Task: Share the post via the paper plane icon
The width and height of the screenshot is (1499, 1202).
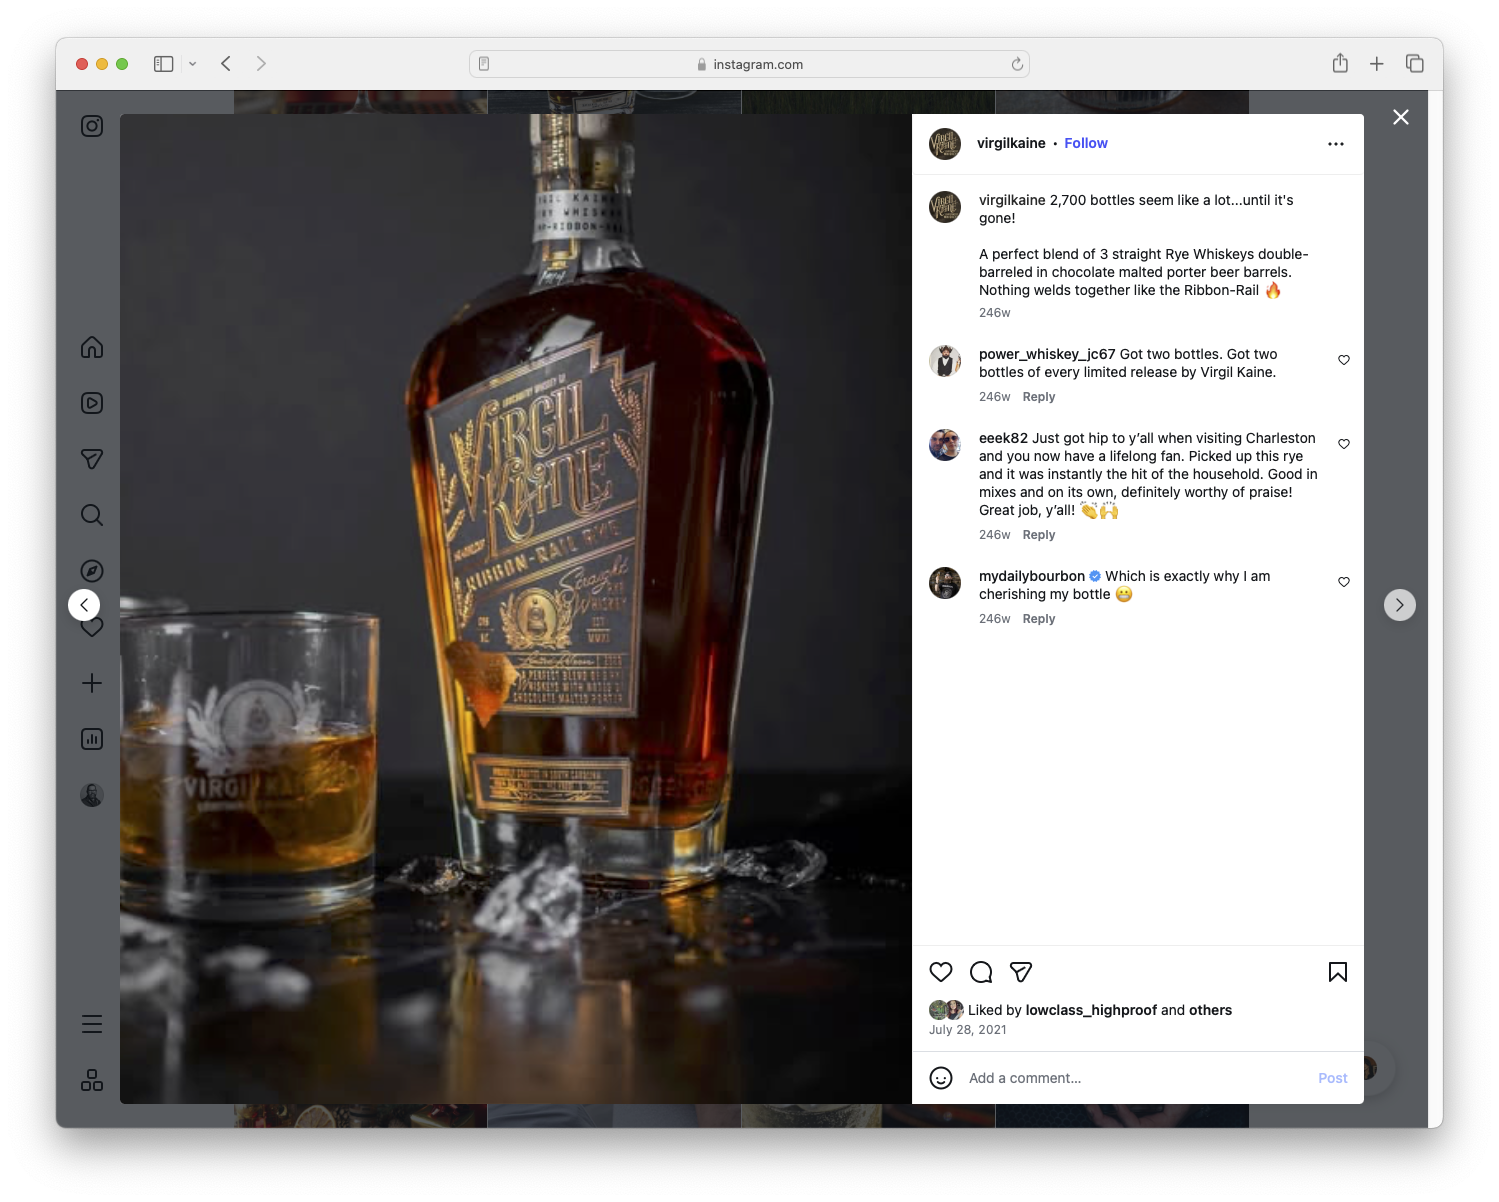Action: tap(1020, 971)
